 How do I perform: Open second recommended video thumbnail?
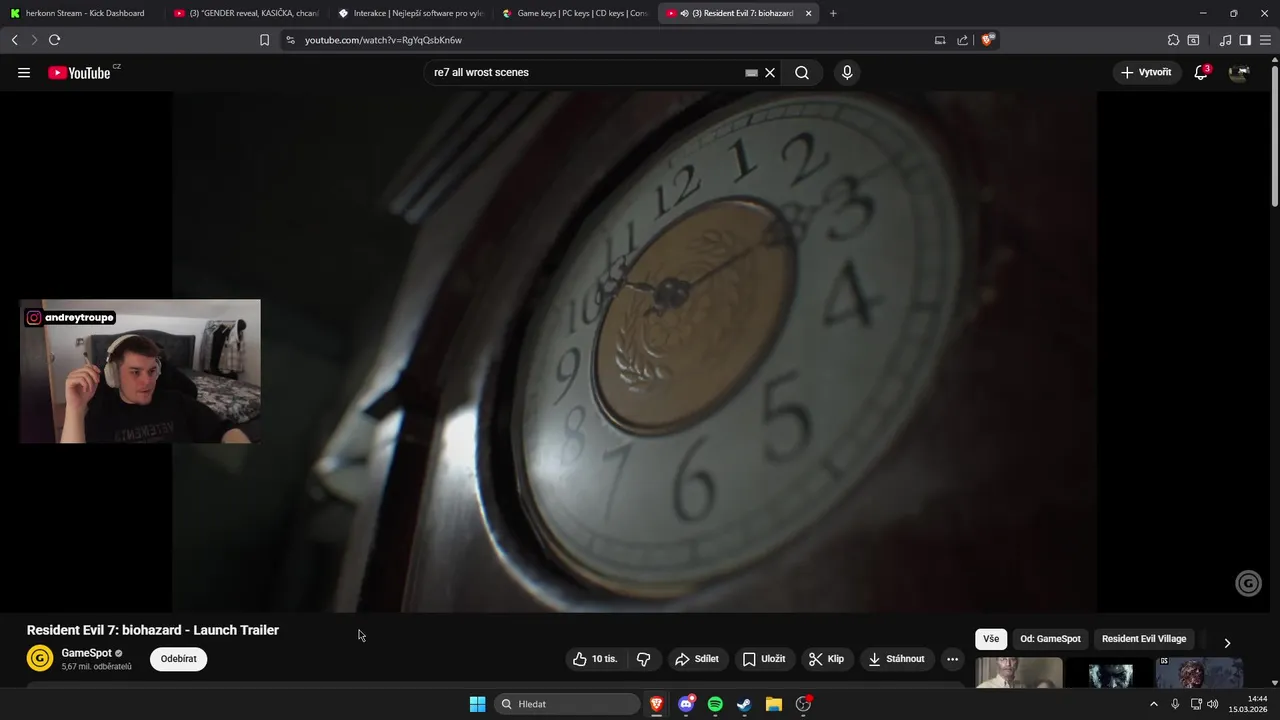1110,672
